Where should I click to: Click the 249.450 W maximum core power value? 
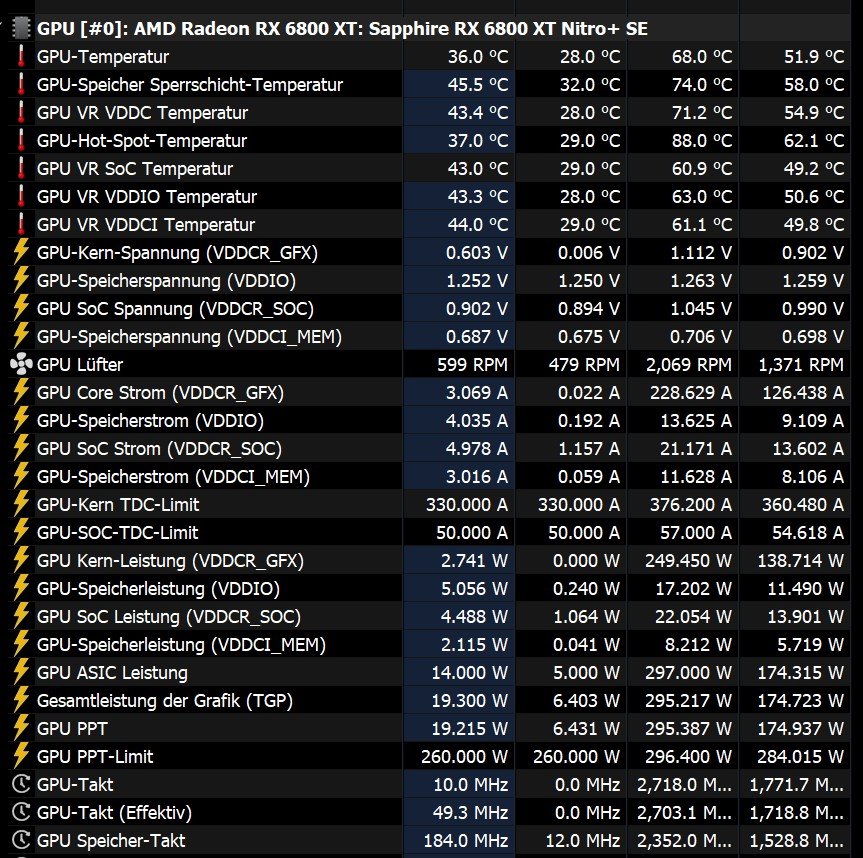(688, 560)
